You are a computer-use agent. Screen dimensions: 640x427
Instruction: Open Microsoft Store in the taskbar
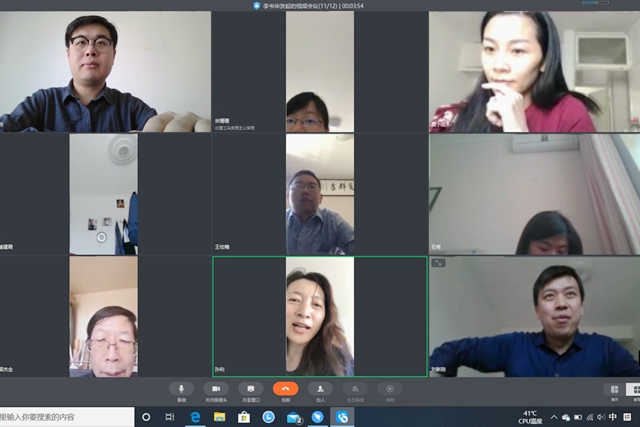(x=244, y=417)
